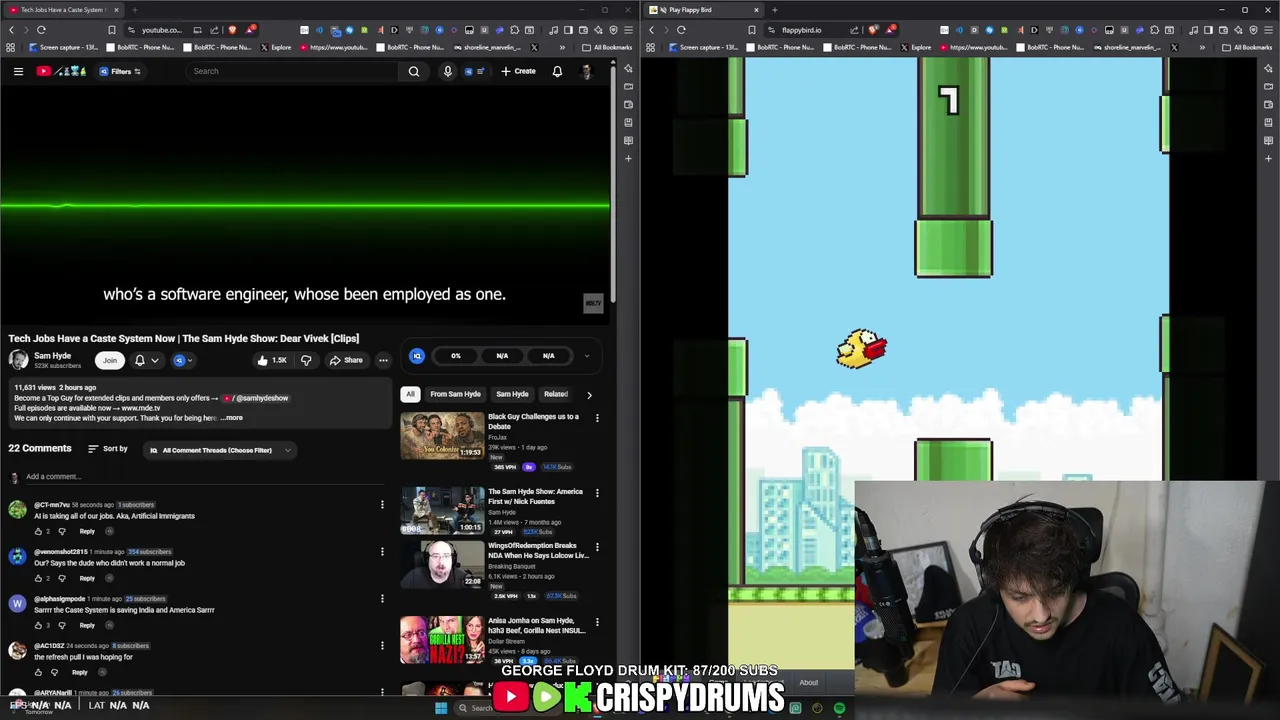
Task: Reload the Flappy Bird page
Action: click(x=681, y=30)
